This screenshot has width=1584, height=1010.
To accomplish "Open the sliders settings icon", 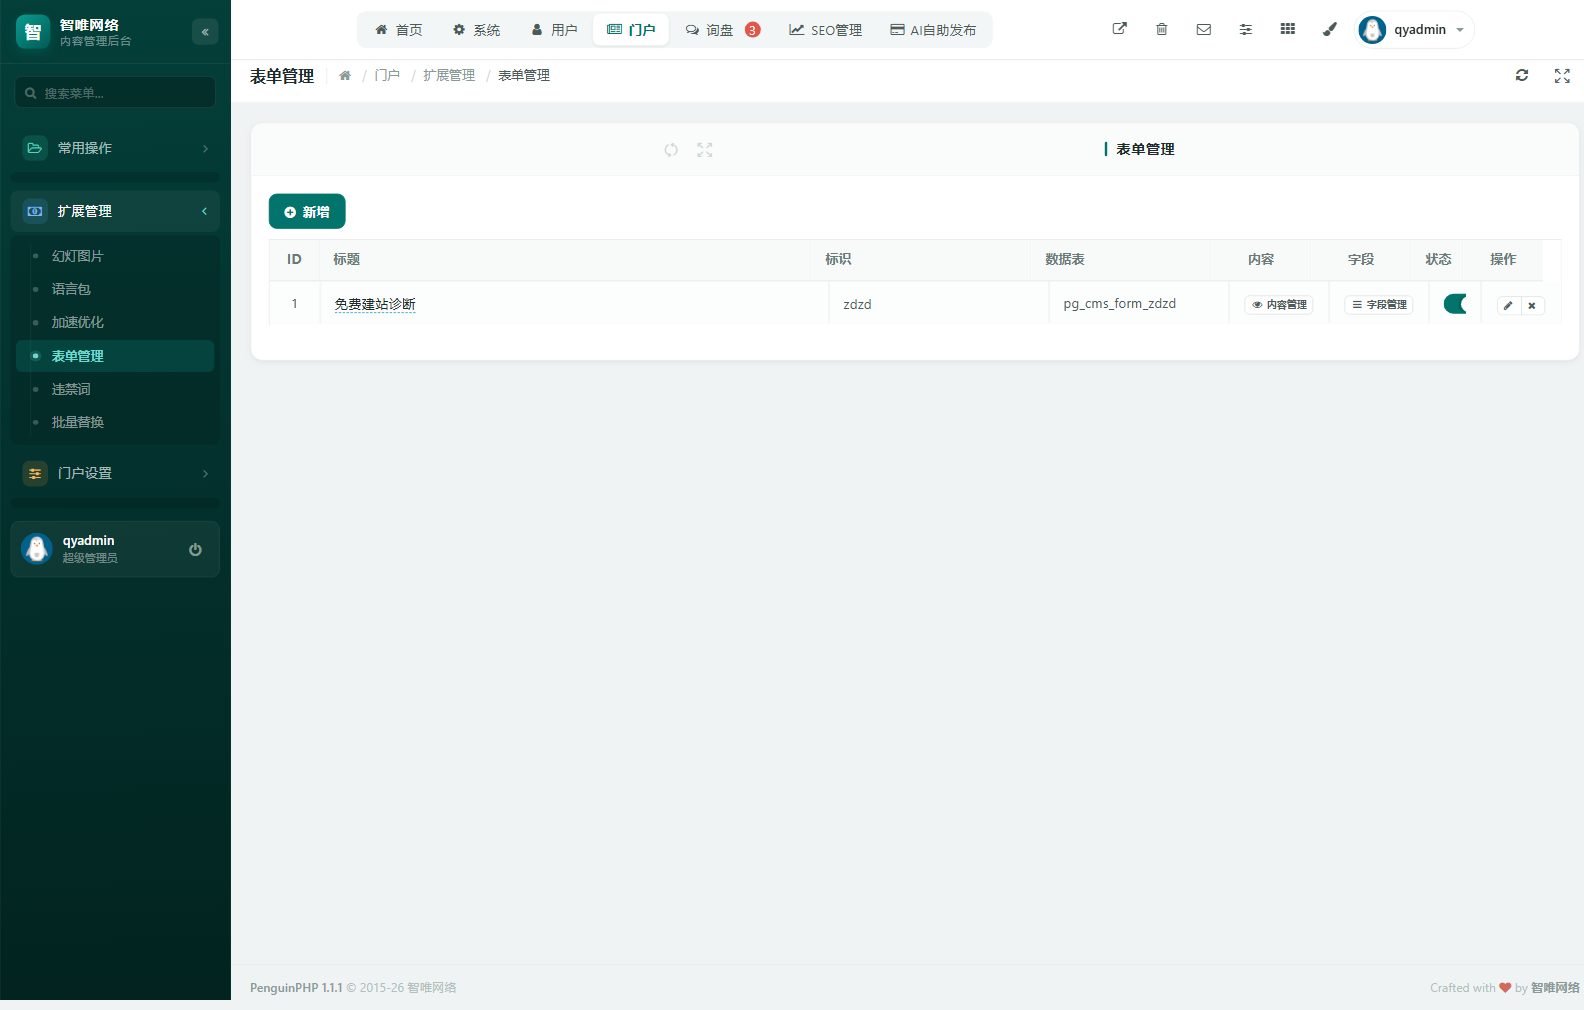I will [x=1246, y=29].
